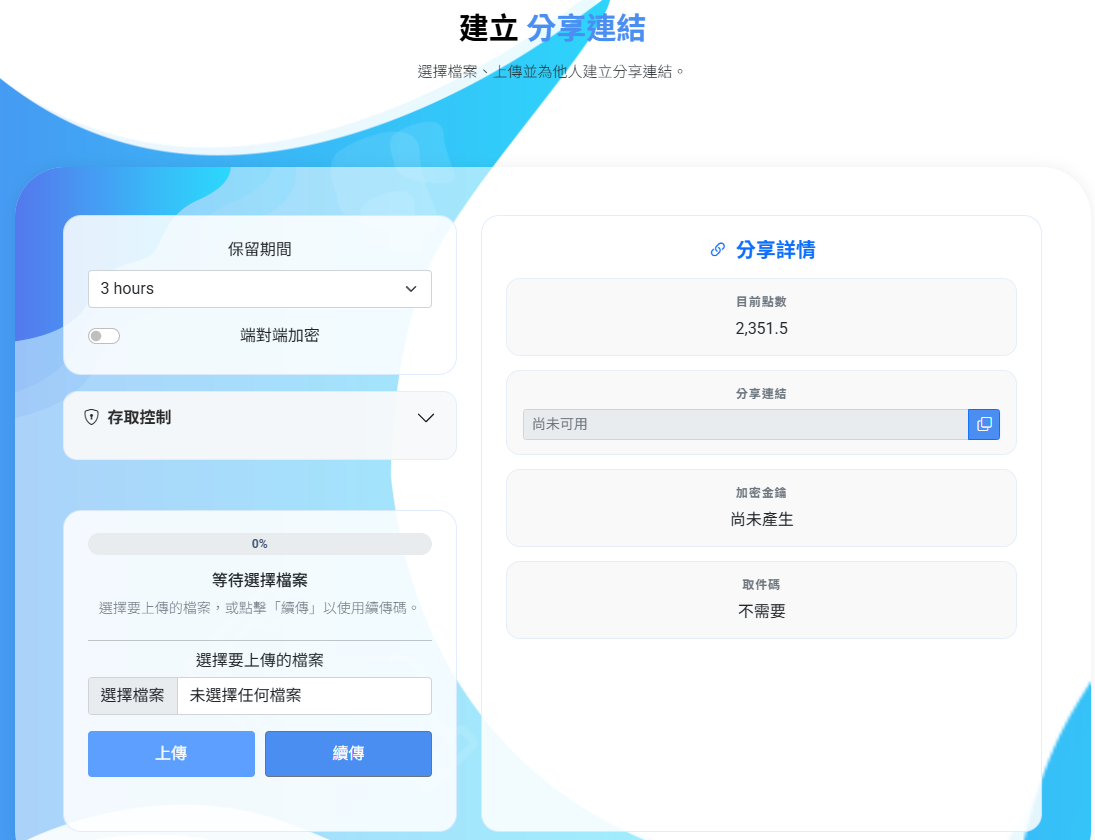Click the 續傳 button
This screenshot has width=1095, height=840.
[x=348, y=753]
